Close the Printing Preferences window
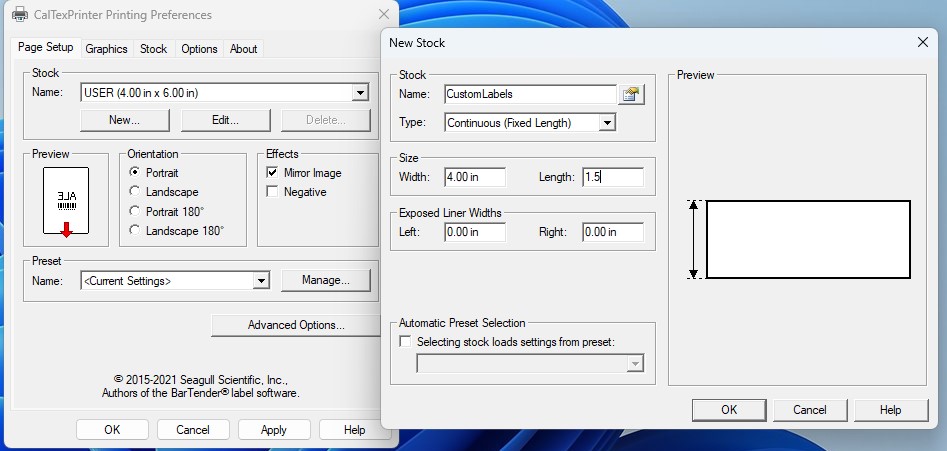Viewport: 947px width, 451px height. [384, 15]
